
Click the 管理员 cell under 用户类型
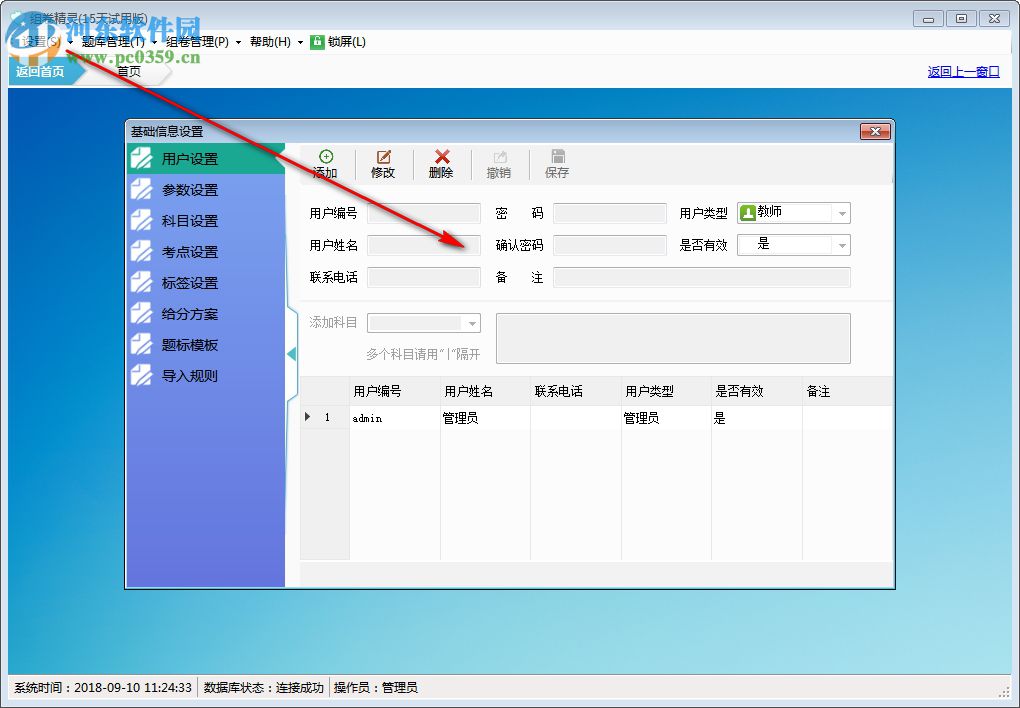click(x=666, y=418)
